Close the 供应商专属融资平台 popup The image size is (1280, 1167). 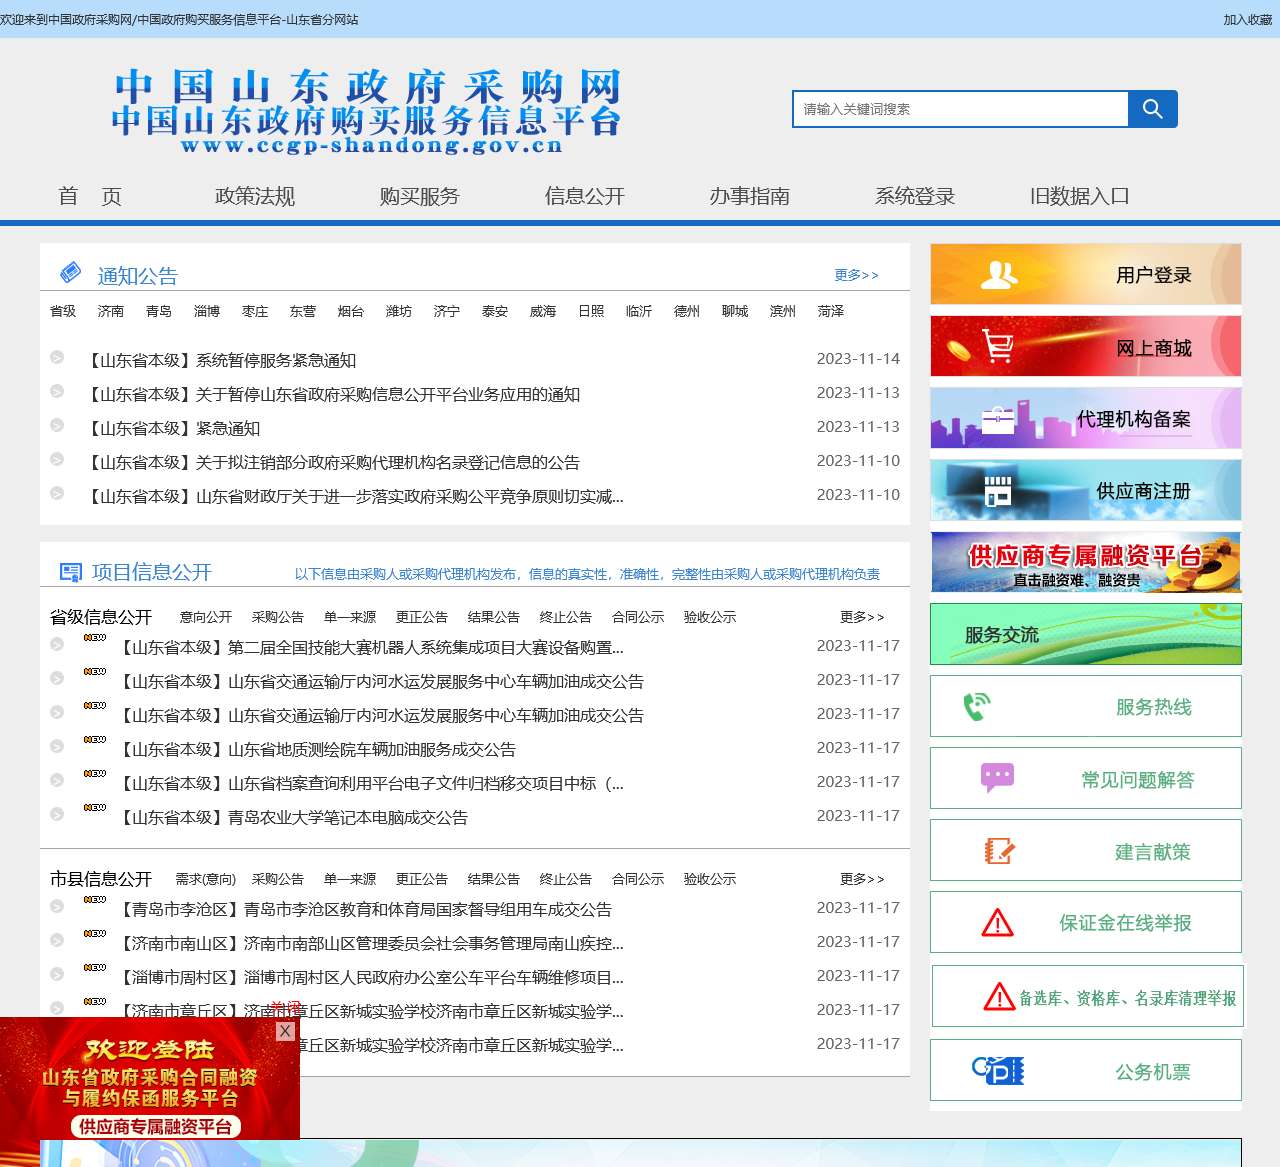coord(286,1031)
